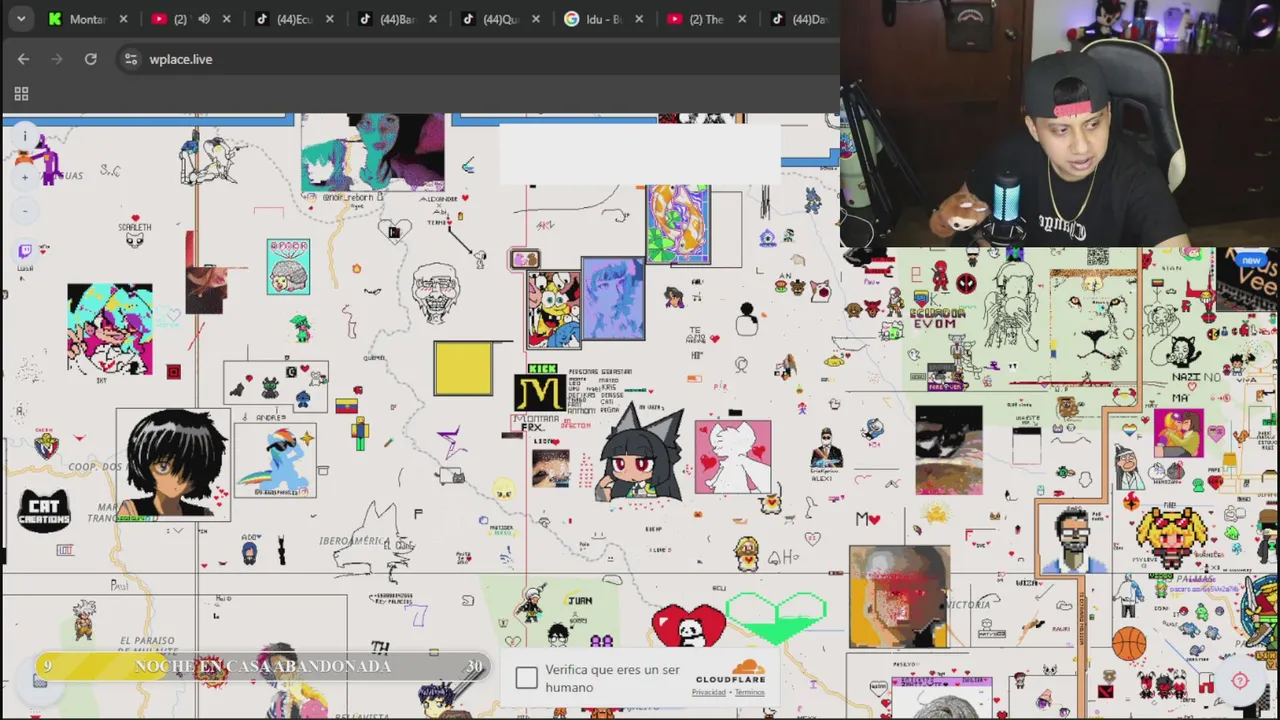The width and height of the screenshot is (1280, 720).
Task: Open the Twitch link button
Action: coord(25,251)
